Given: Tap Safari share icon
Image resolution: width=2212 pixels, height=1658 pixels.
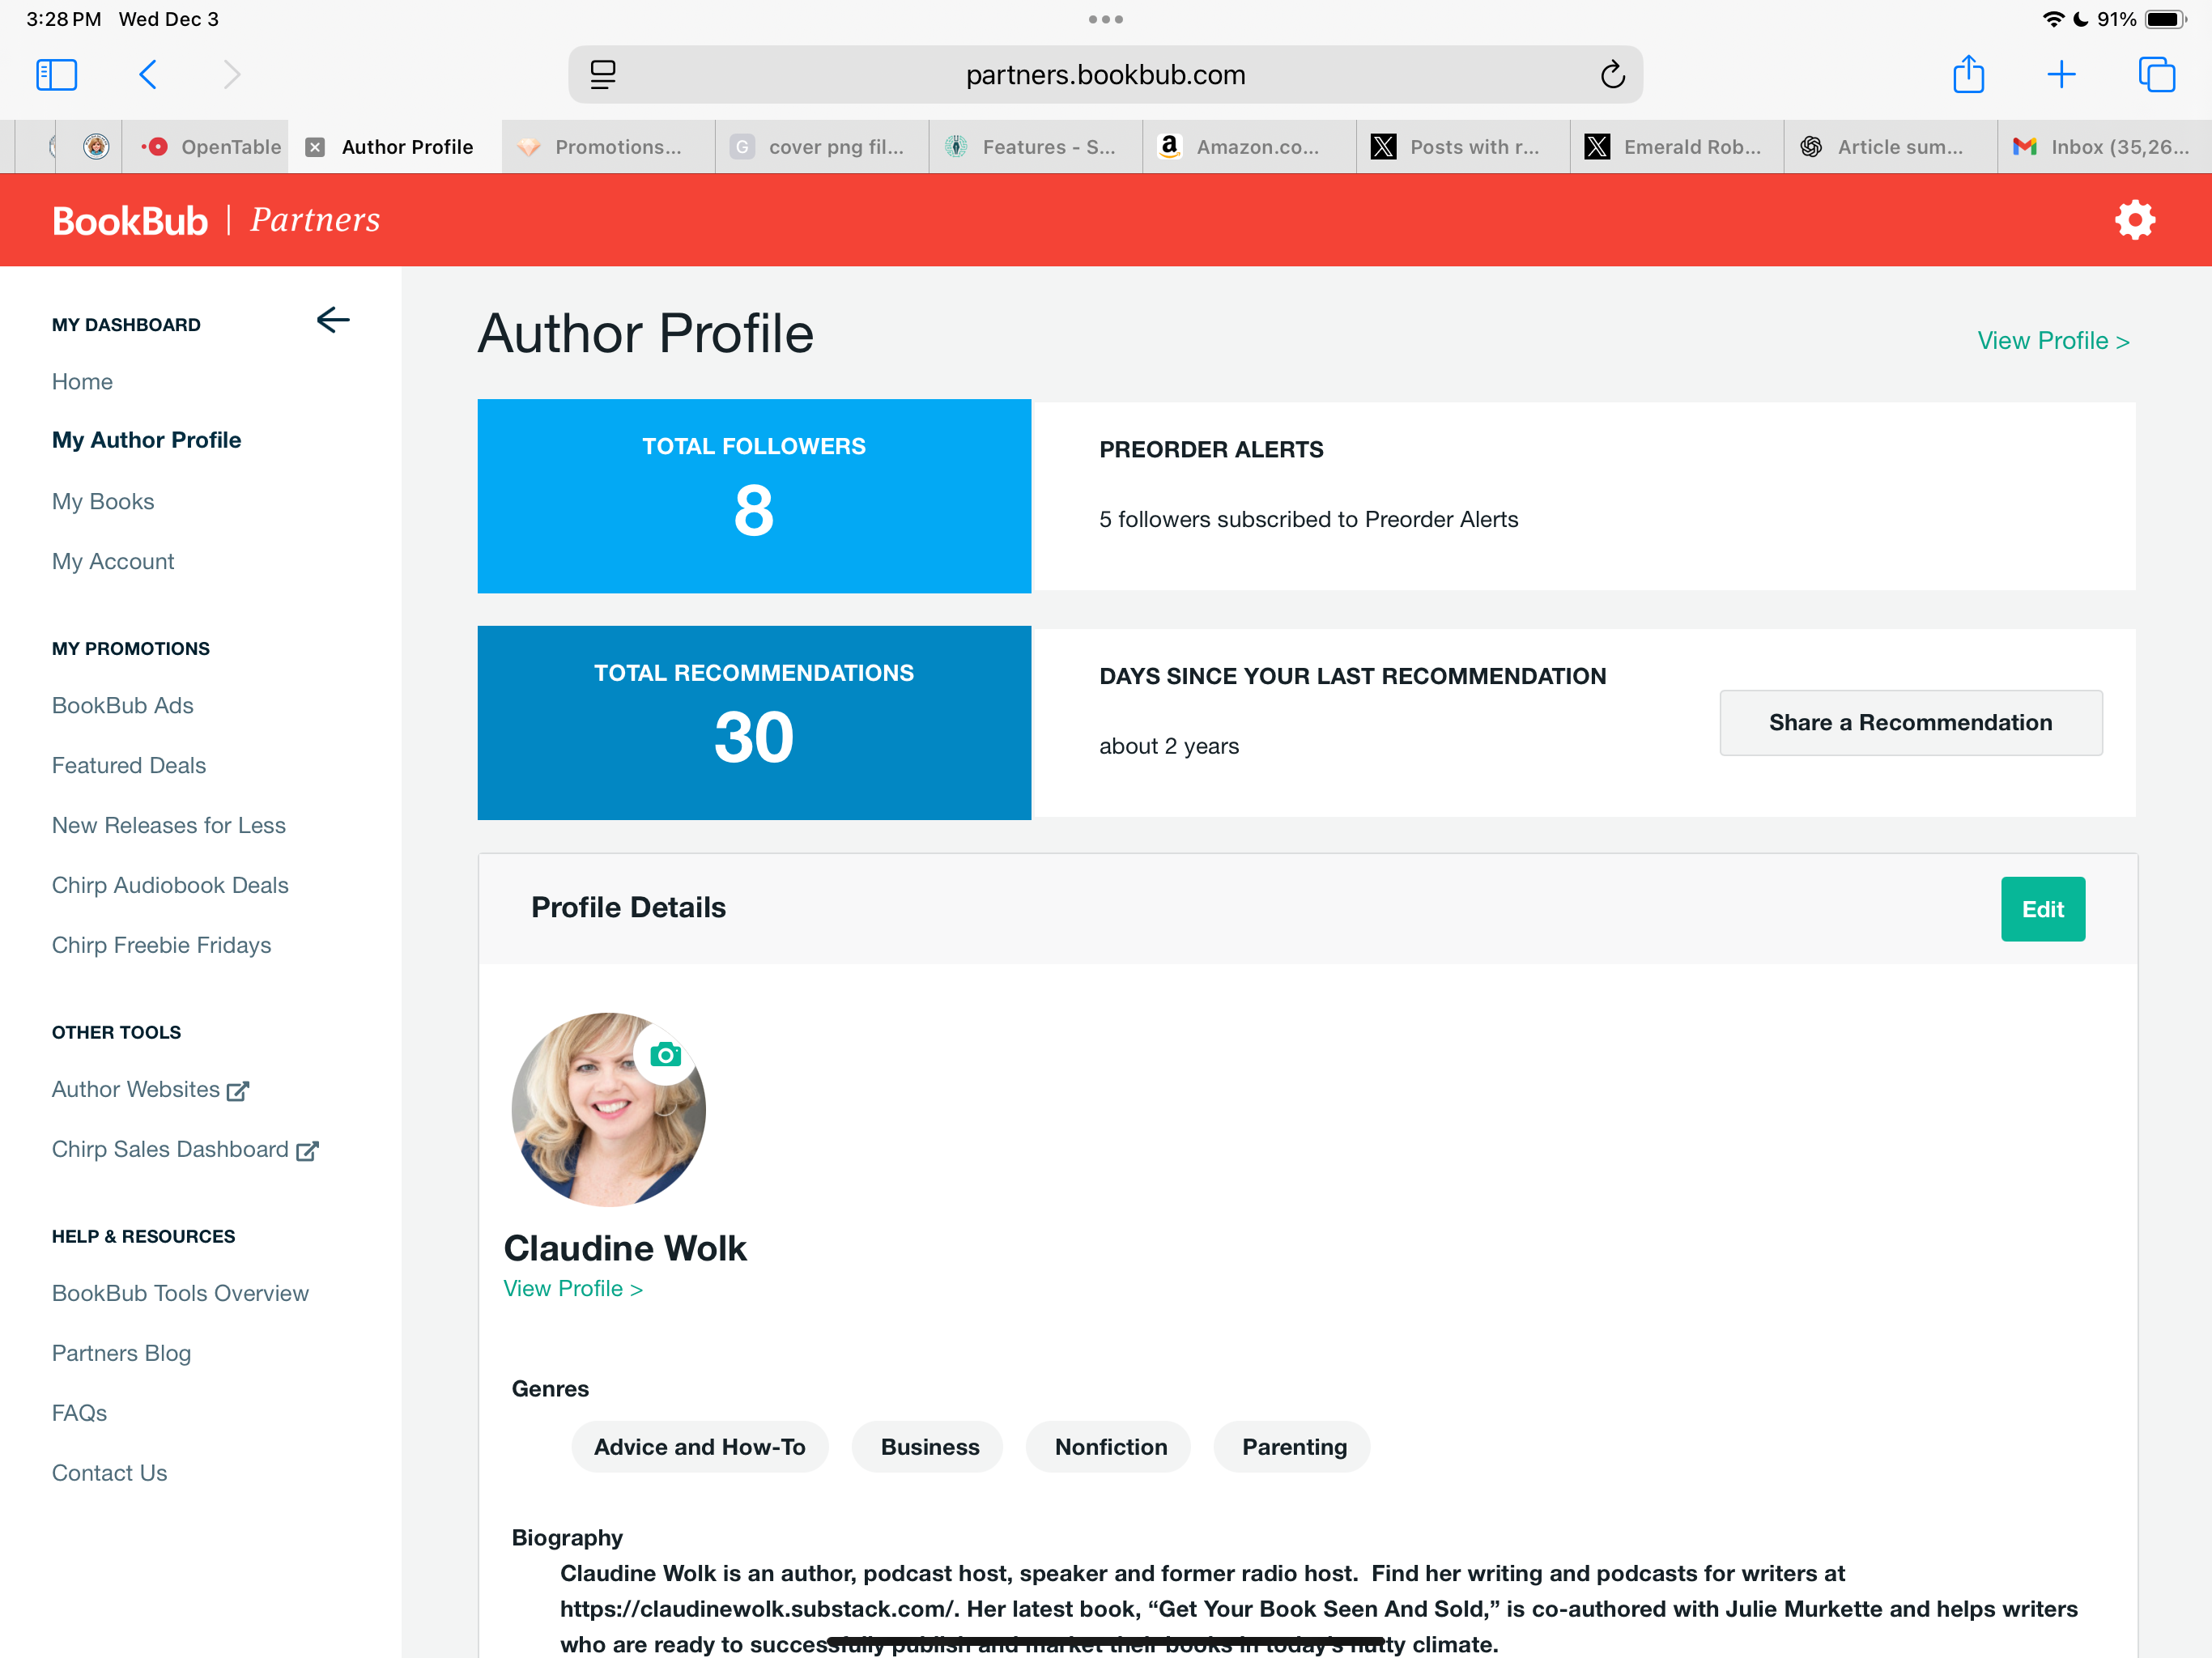Looking at the screenshot, I should [1968, 75].
